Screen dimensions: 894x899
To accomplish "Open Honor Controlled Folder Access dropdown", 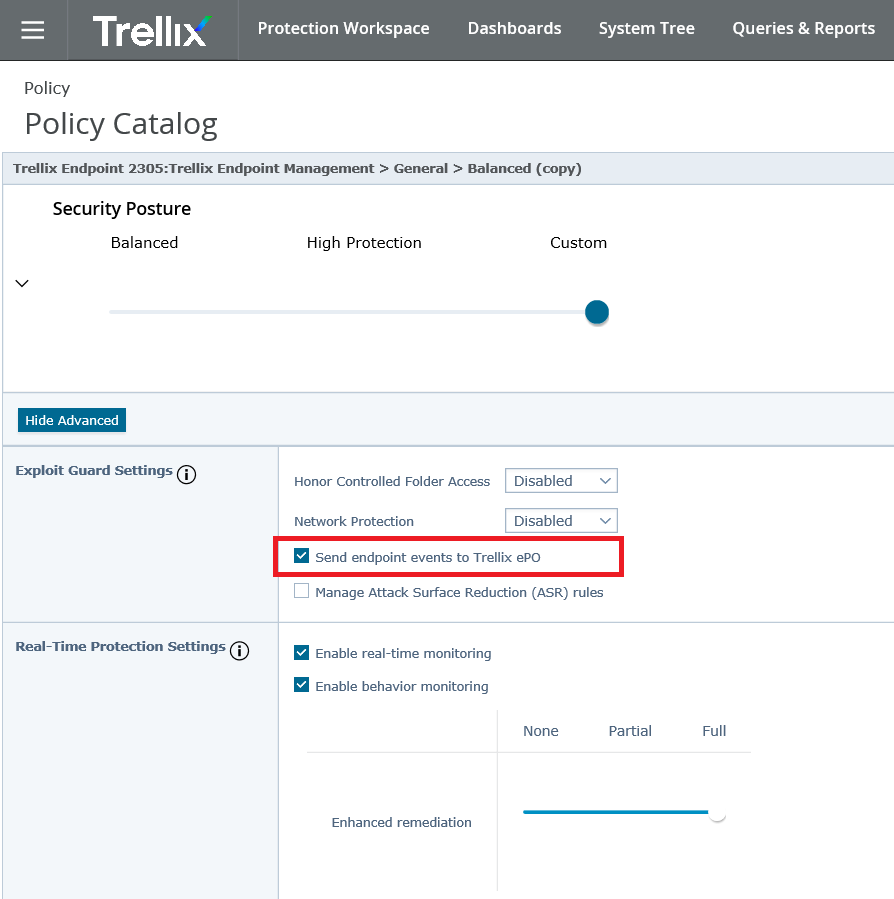I will point(561,481).
